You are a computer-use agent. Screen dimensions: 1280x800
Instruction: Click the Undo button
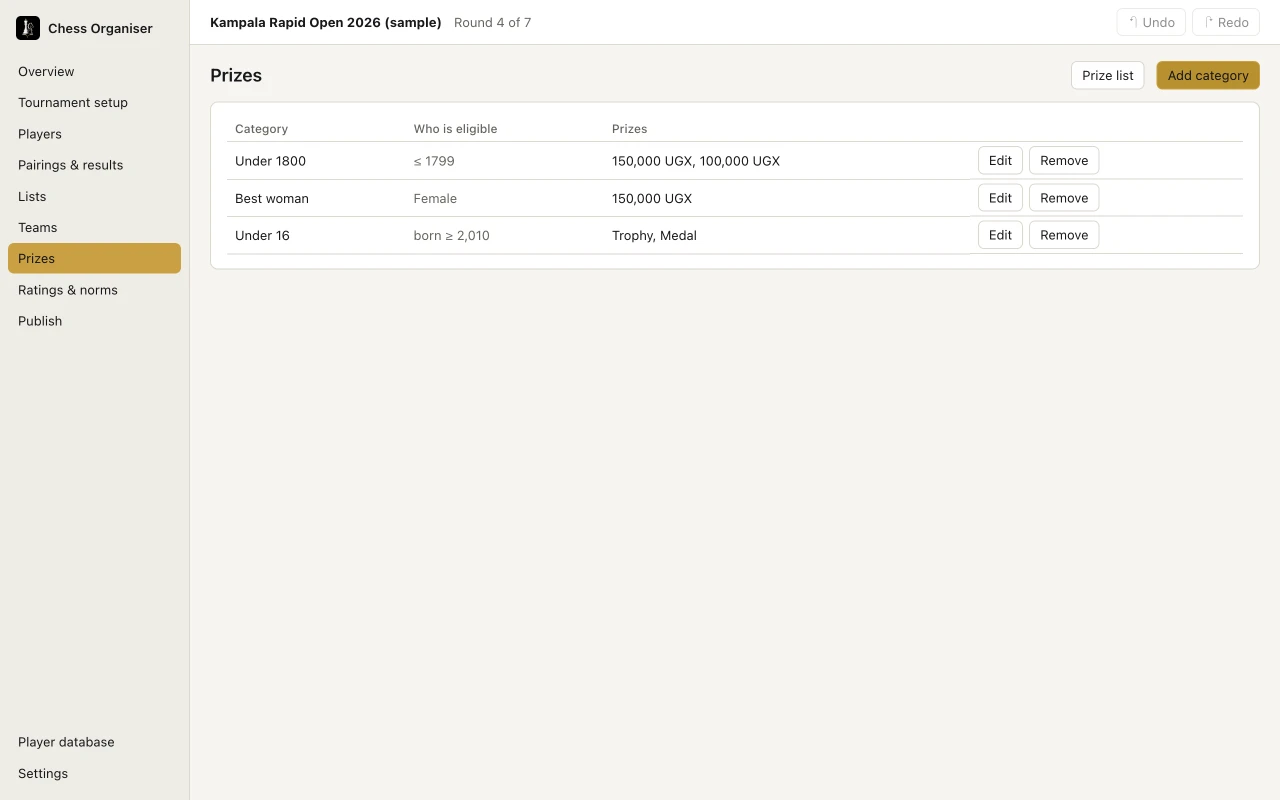[x=1151, y=22]
